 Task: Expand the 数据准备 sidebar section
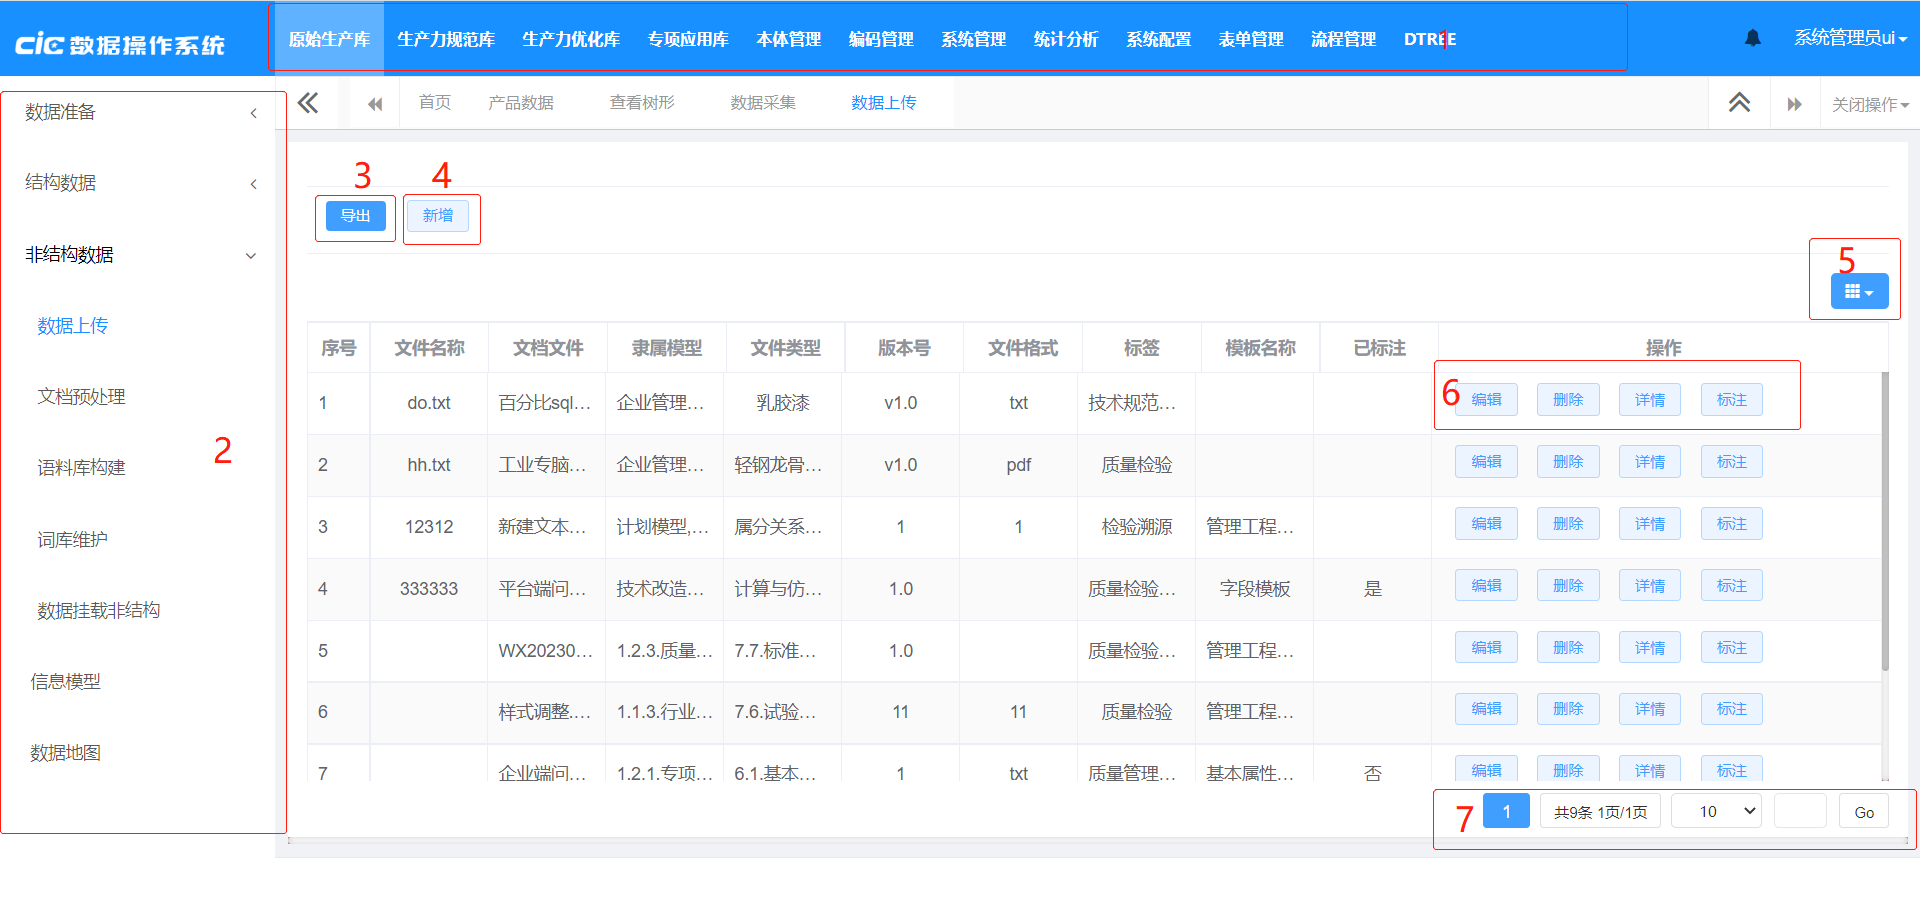(x=140, y=112)
